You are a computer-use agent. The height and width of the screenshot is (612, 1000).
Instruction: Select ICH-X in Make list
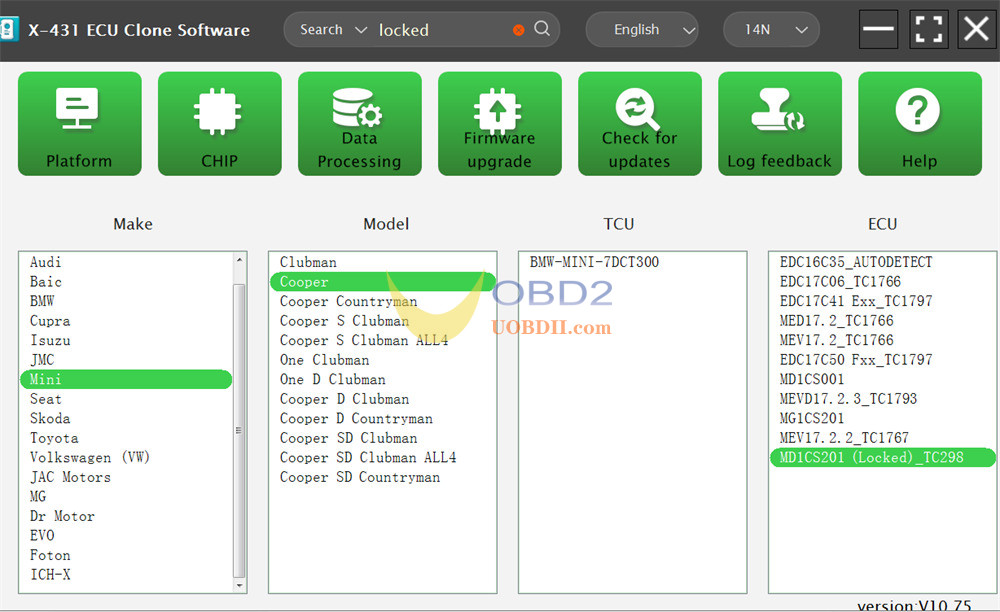[126, 574]
